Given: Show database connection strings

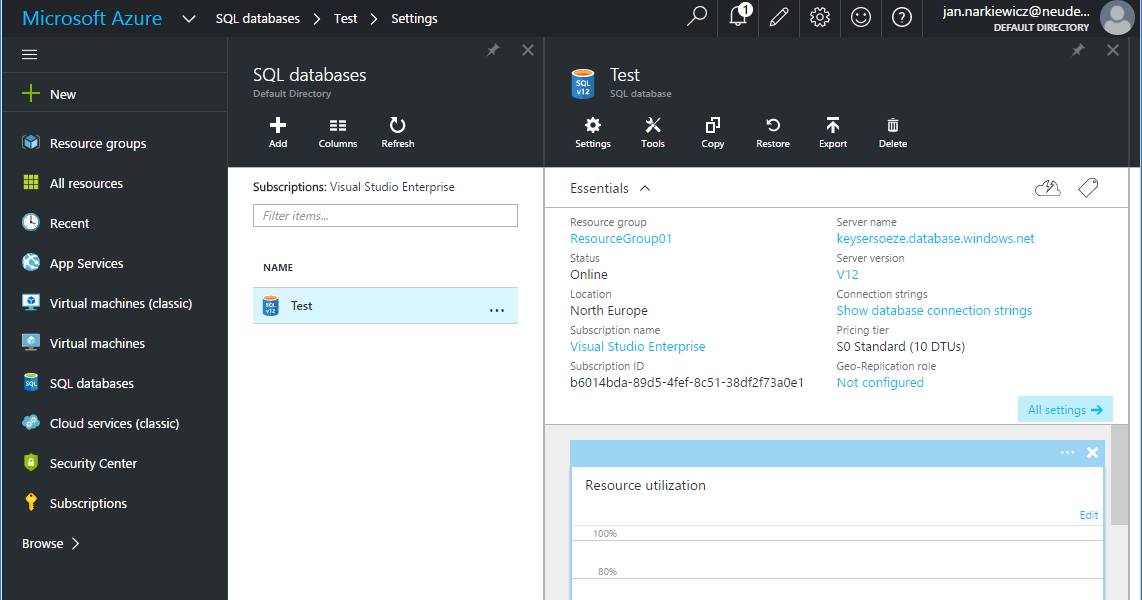Looking at the screenshot, I should pos(934,310).
